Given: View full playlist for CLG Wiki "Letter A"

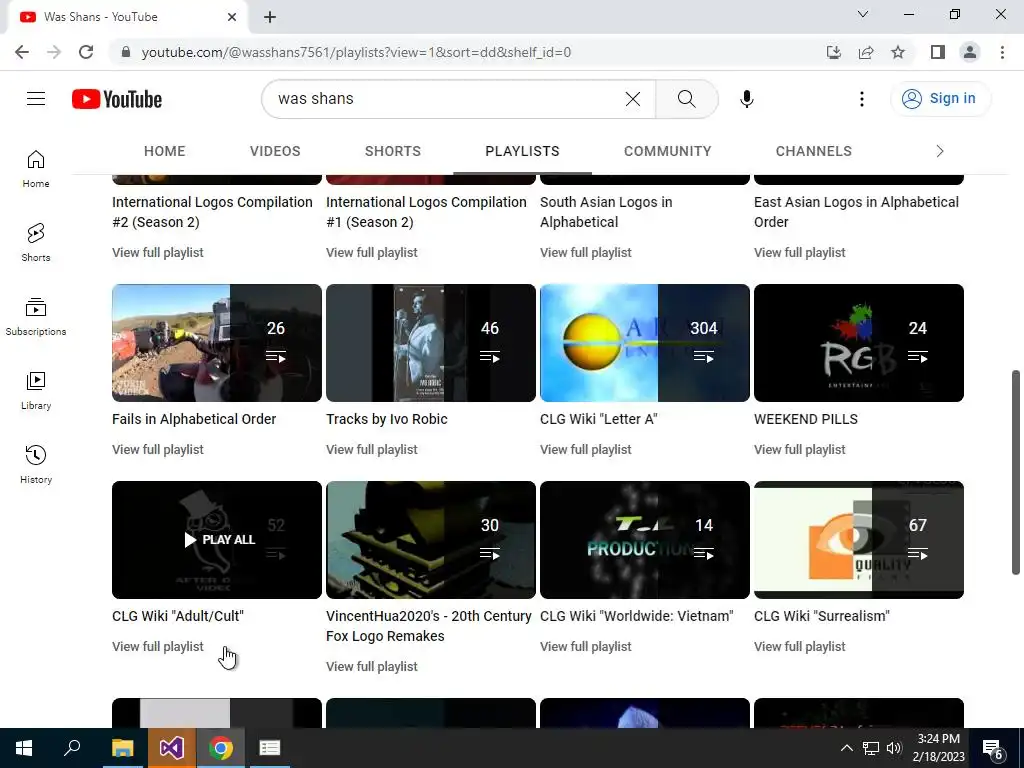Looking at the screenshot, I should coord(586,449).
